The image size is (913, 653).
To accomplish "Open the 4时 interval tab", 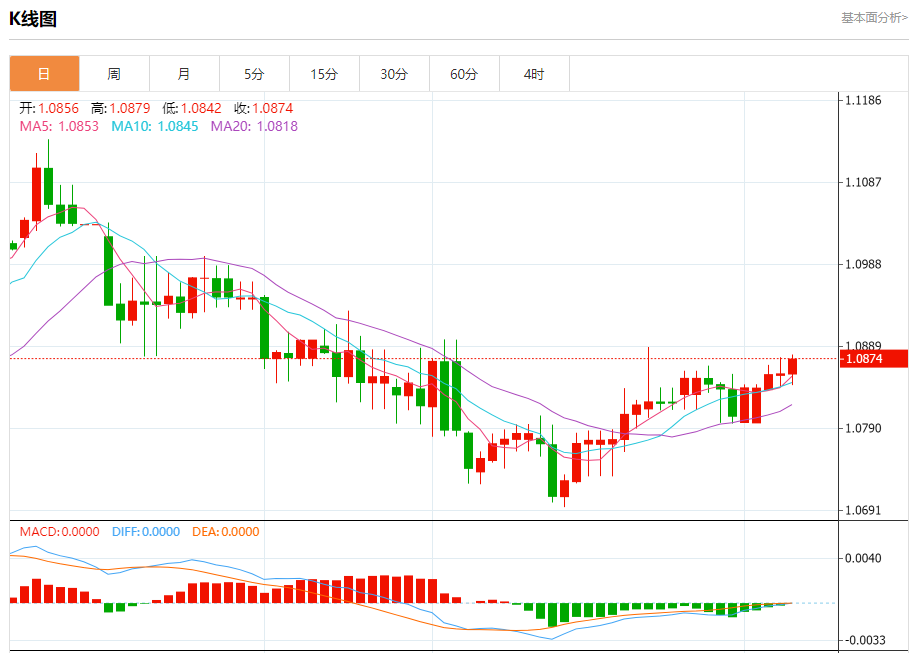I will tap(534, 74).
